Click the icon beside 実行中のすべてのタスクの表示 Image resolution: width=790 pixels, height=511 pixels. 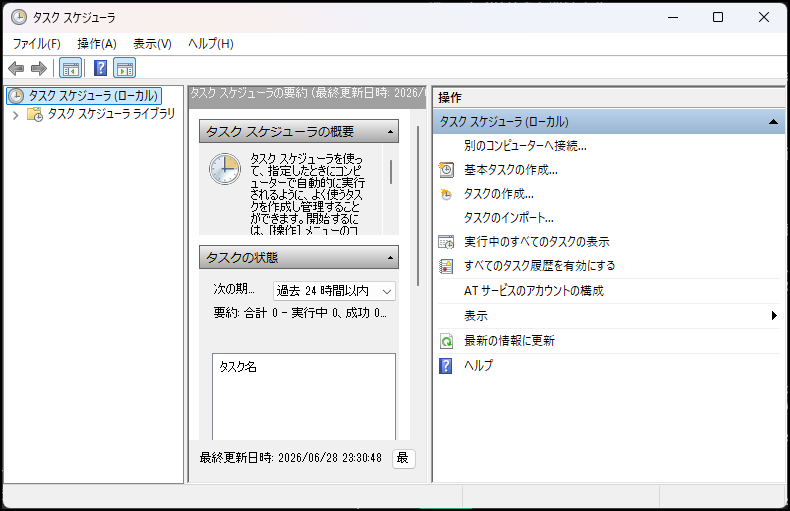(x=446, y=242)
